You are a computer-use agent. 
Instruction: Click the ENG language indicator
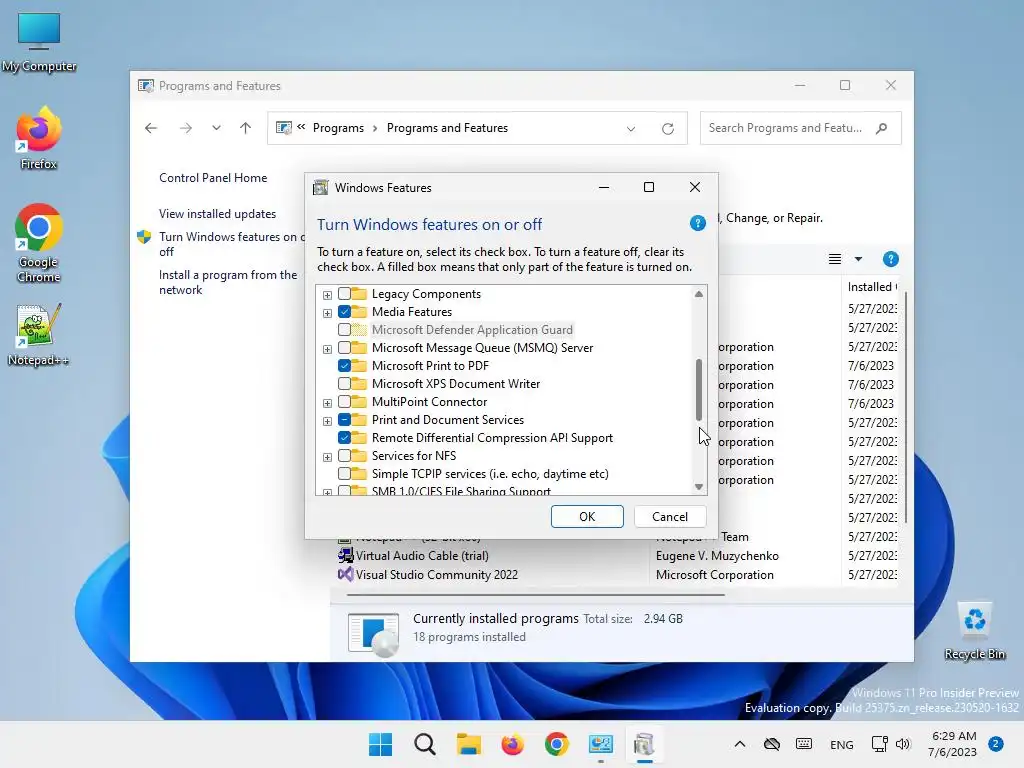[841, 744]
